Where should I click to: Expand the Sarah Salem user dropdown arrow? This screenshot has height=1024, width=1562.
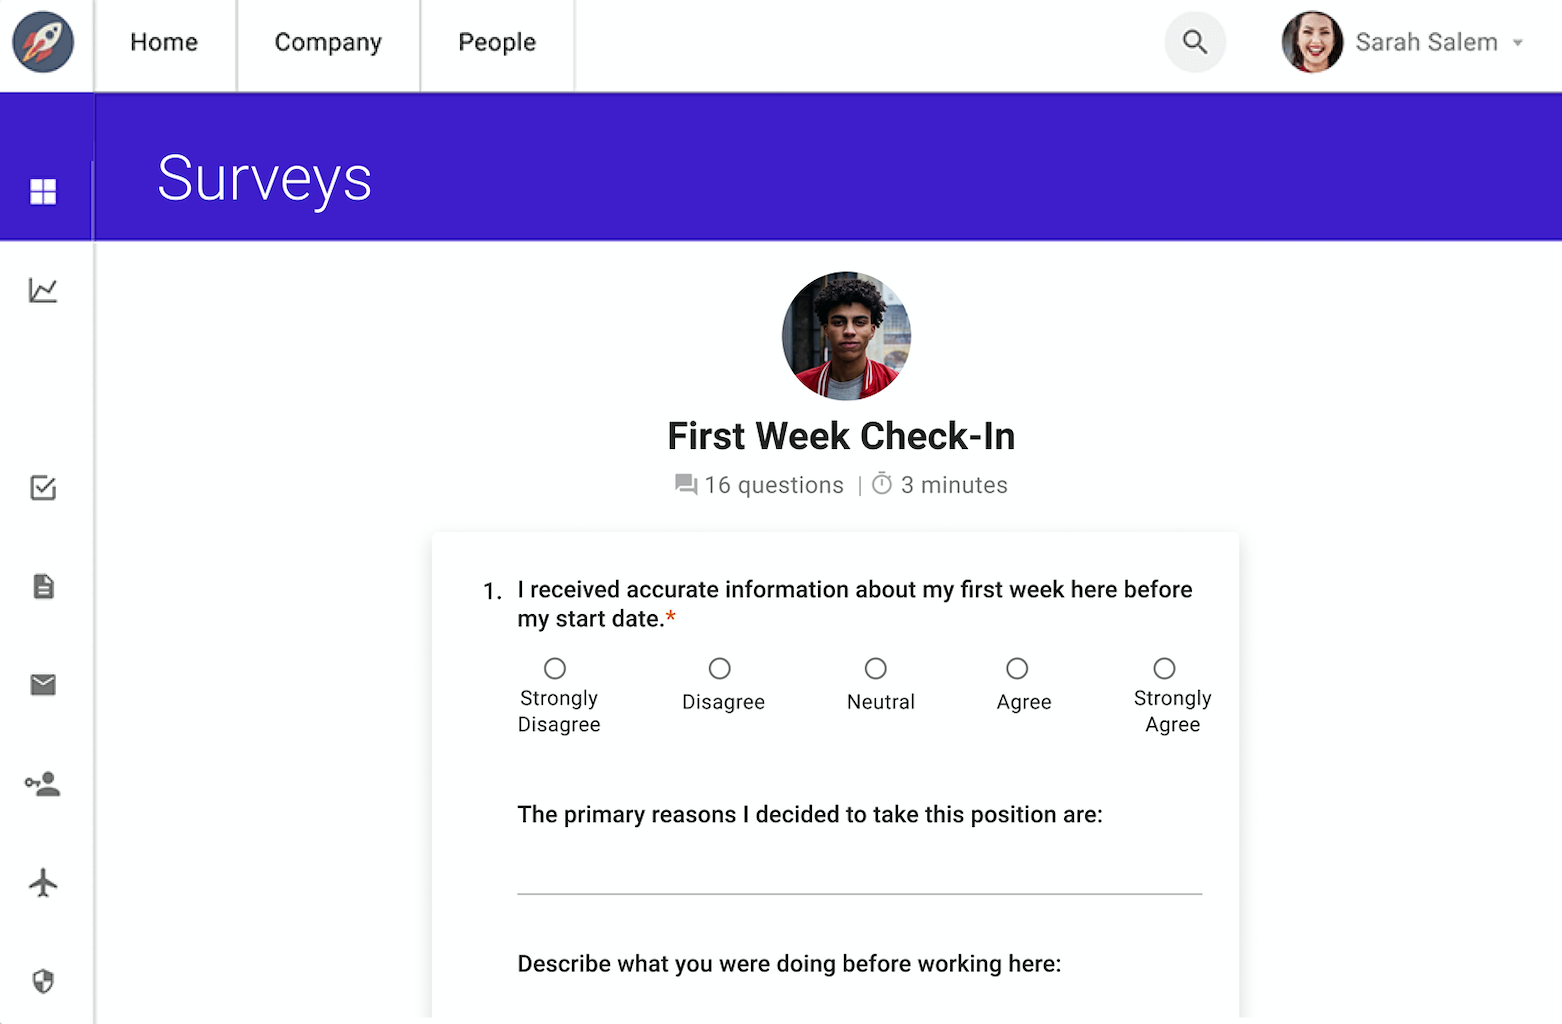point(1518,43)
